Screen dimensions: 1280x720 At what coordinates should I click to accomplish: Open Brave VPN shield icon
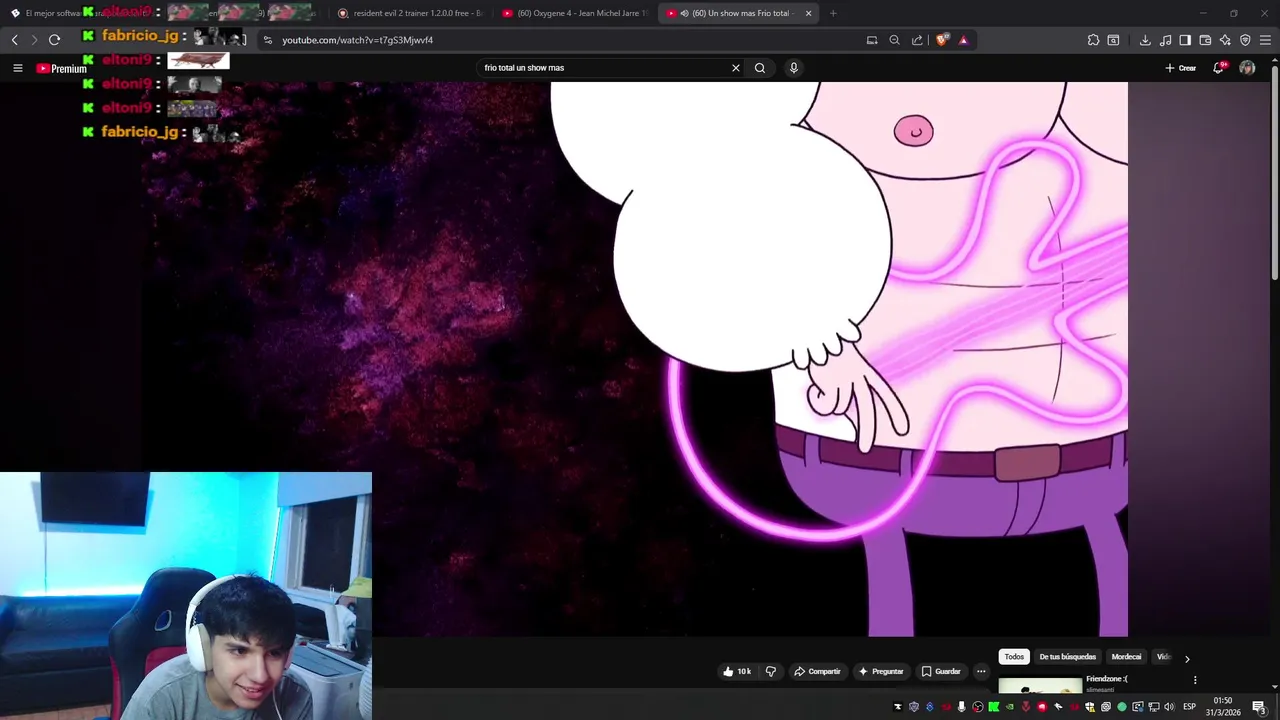(x=1245, y=40)
